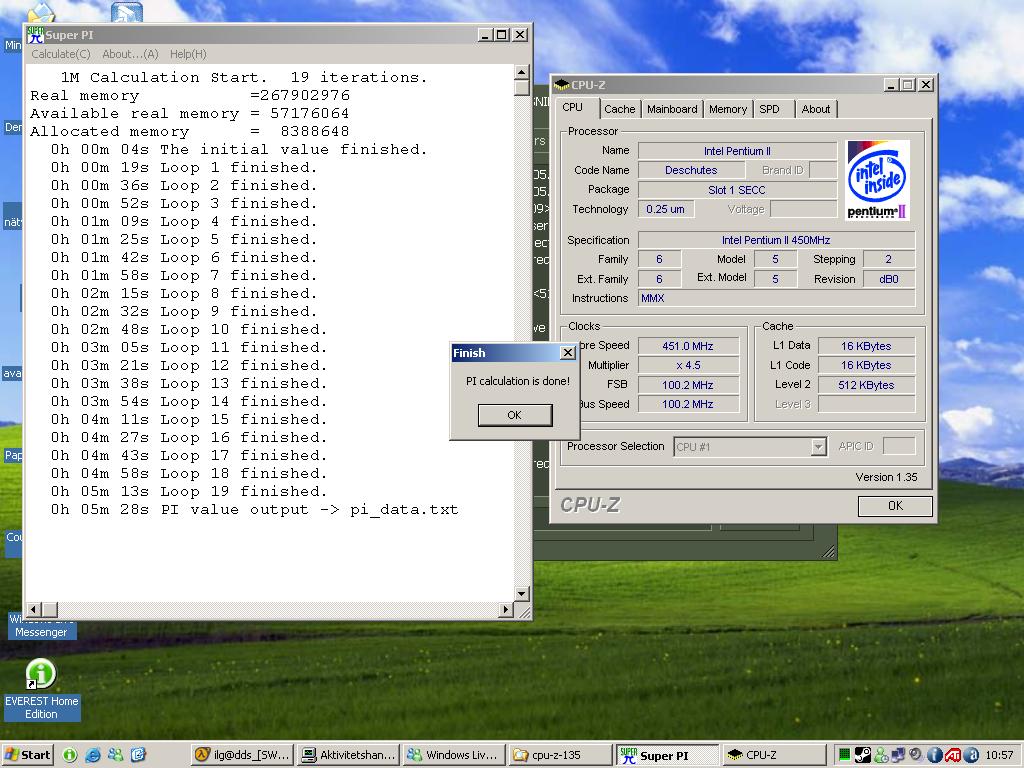Open cpu-z-135 folder from taskbar
The height and width of the screenshot is (768, 1024).
click(561, 755)
